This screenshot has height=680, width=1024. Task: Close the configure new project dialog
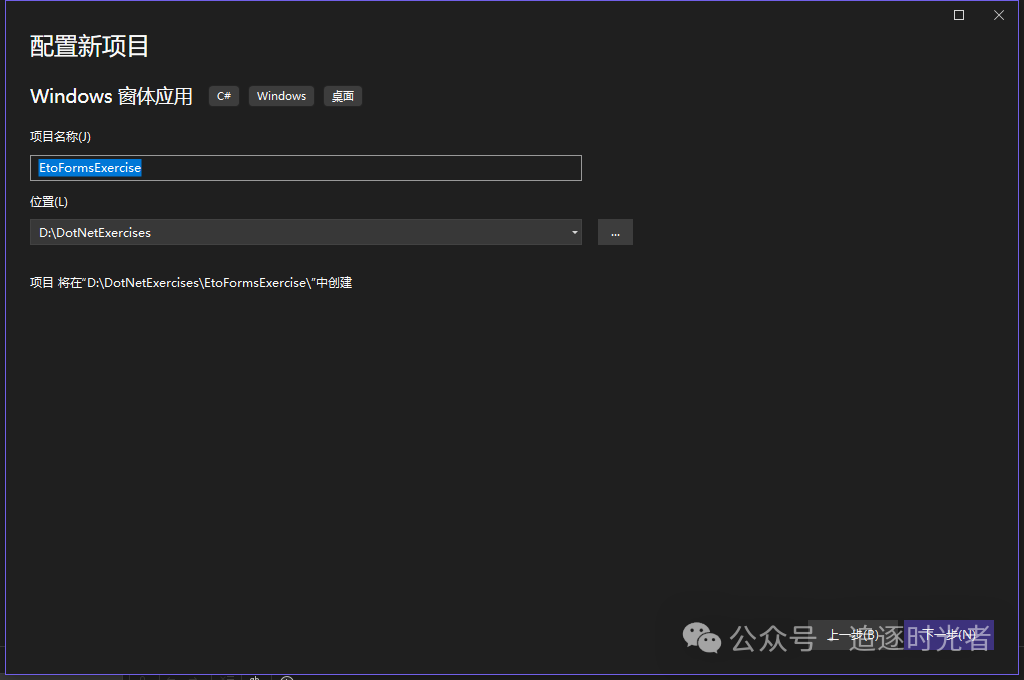point(998,15)
